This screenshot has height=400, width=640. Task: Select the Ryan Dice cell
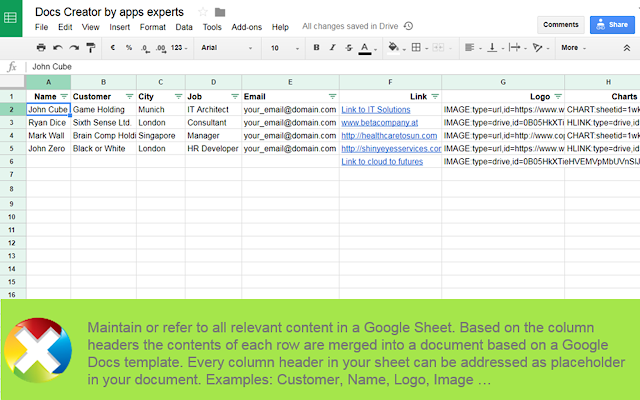49,122
